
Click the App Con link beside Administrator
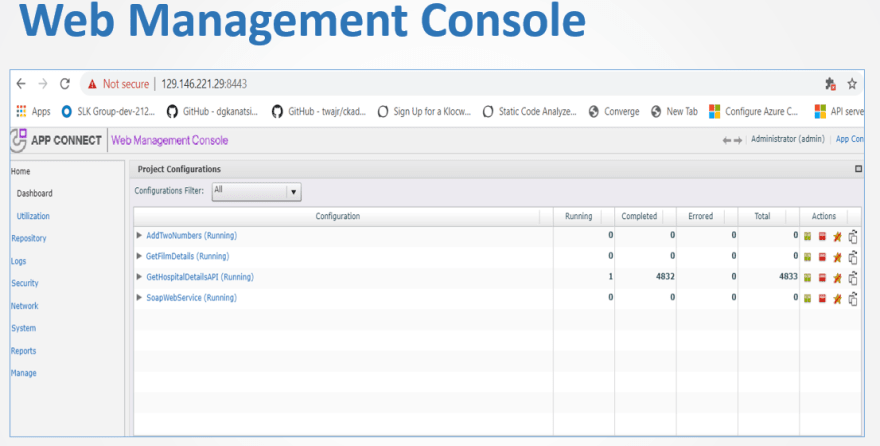tap(850, 139)
